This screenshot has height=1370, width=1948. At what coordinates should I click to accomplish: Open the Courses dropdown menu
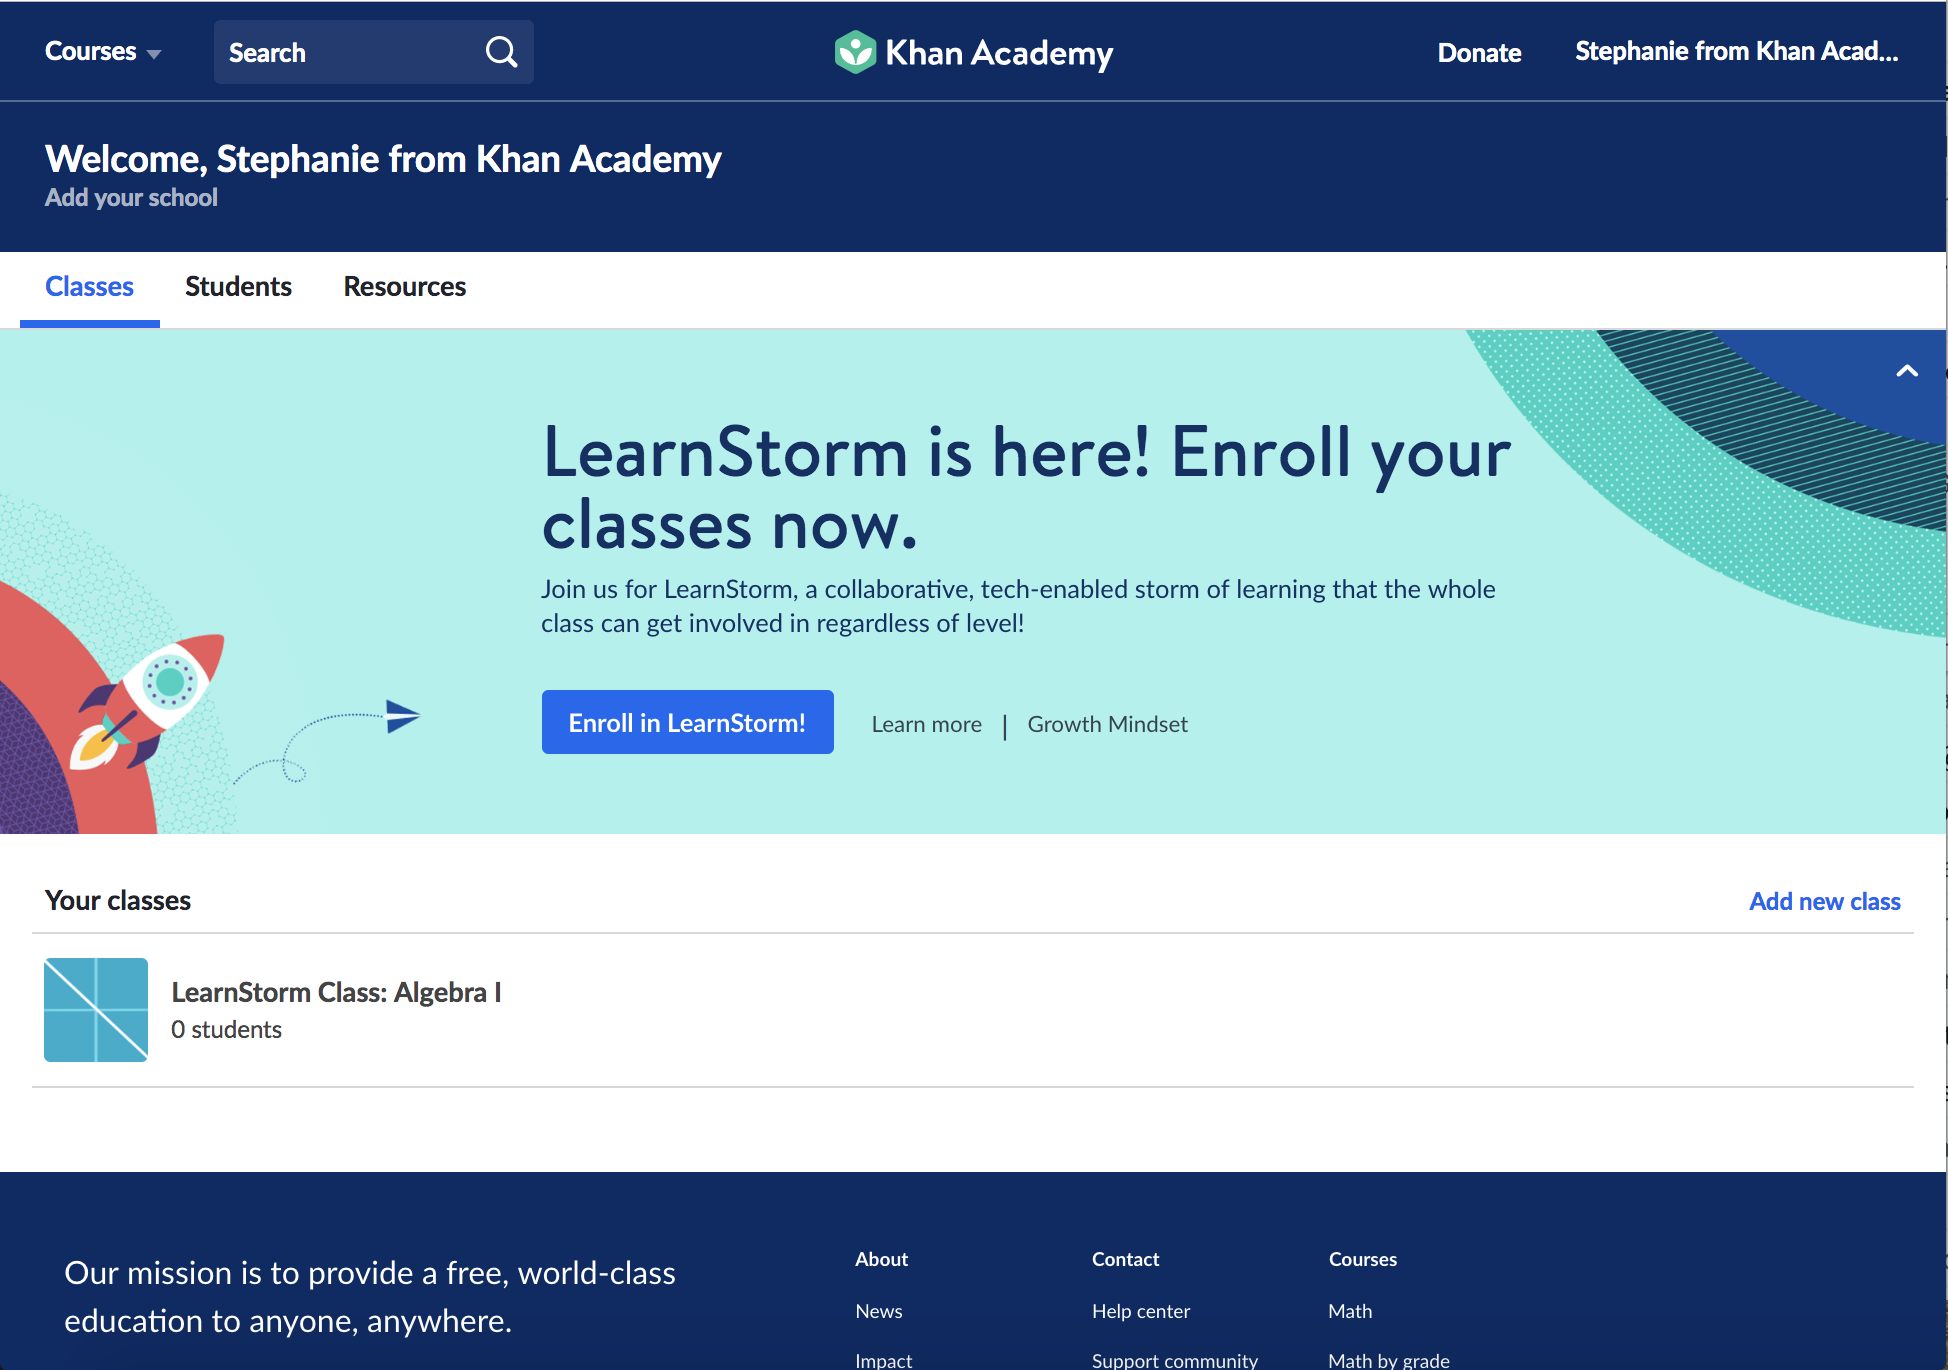pos(102,52)
